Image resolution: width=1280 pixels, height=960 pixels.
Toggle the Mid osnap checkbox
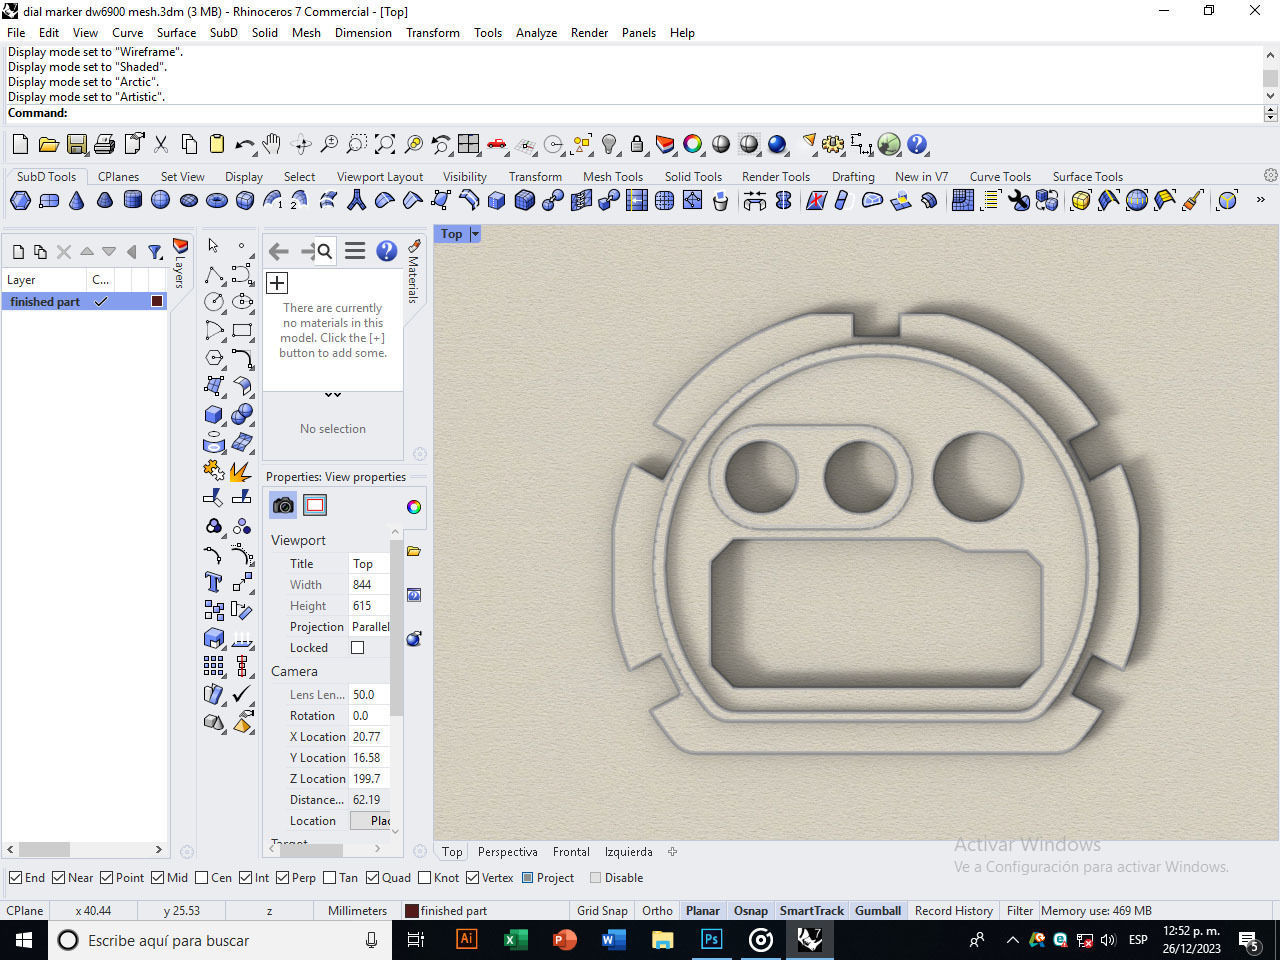pyautogui.click(x=158, y=878)
